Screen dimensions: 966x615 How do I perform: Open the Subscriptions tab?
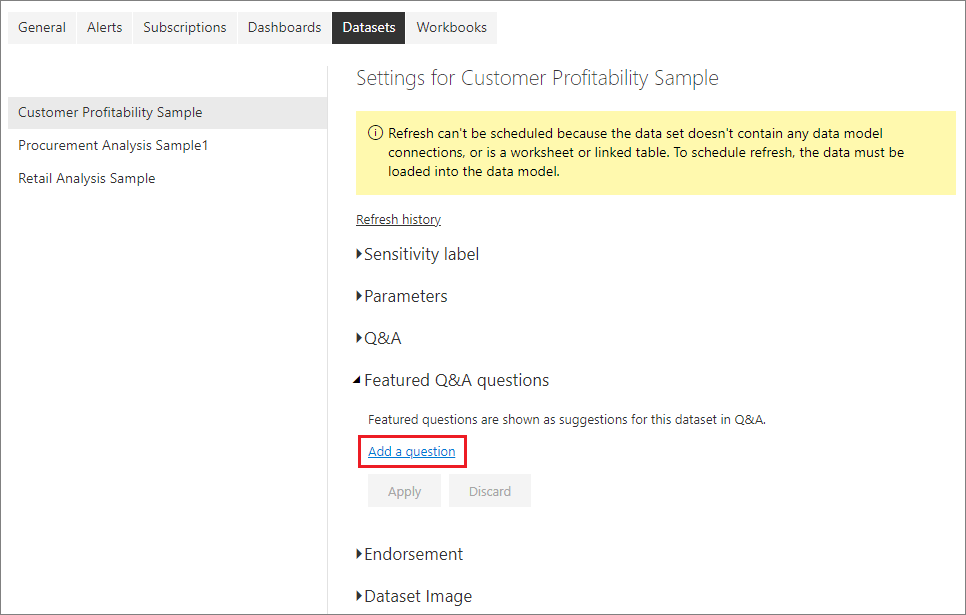[184, 27]
